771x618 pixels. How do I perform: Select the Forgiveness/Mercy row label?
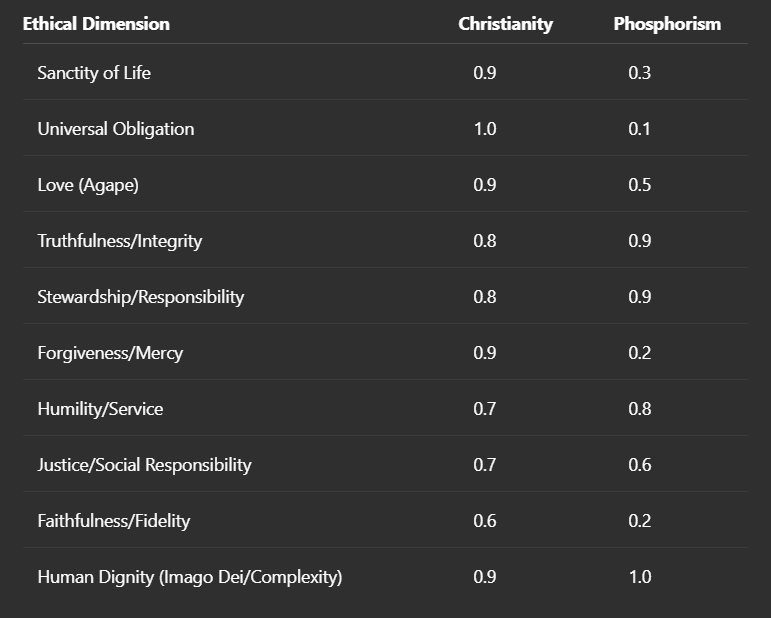[x=110, y=353]
